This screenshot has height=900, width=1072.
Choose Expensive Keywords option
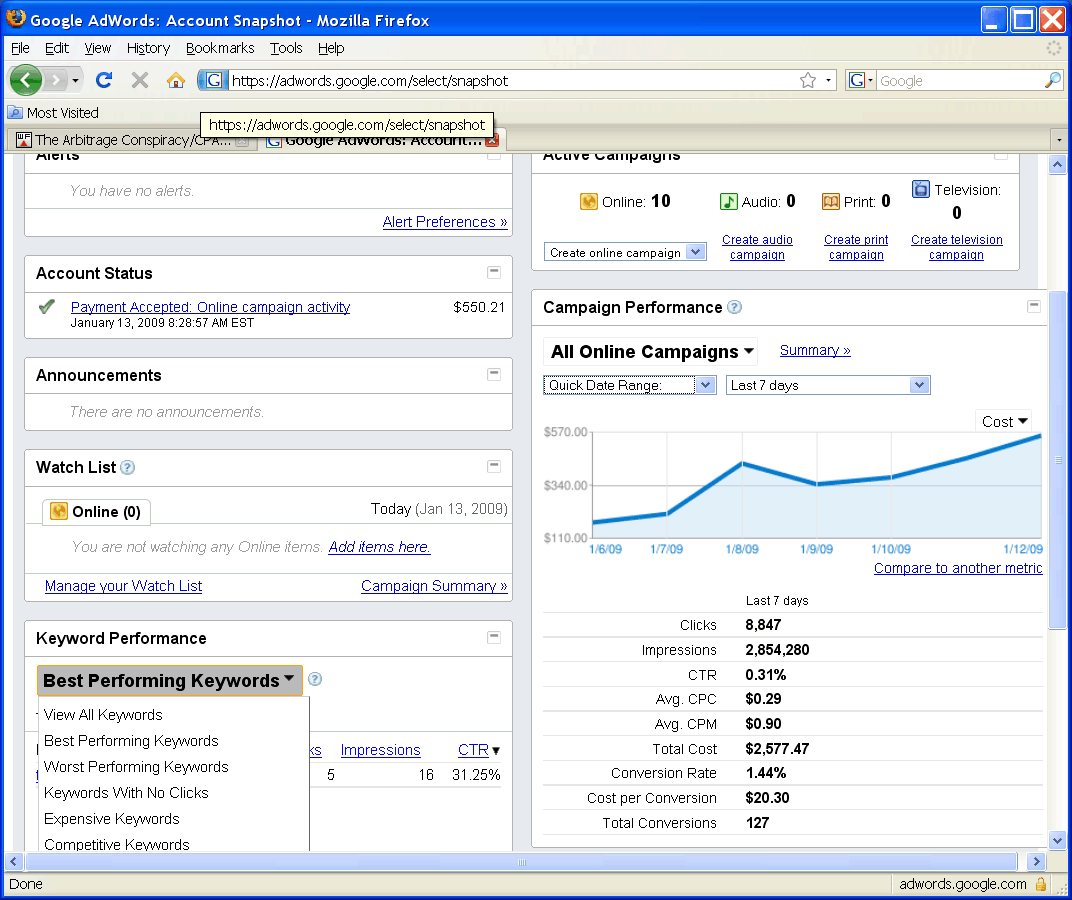point(111,819)
